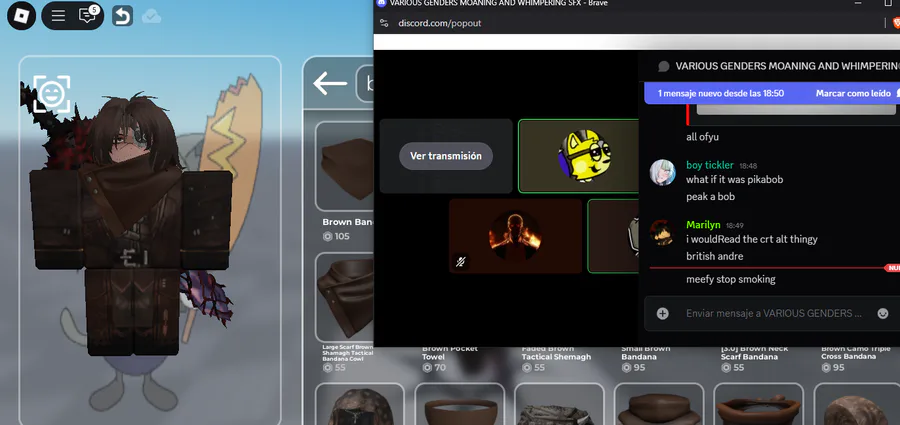Click the 'peak a bob' message
This screenshot has height=425, width=900.
[x=710, y=197]
